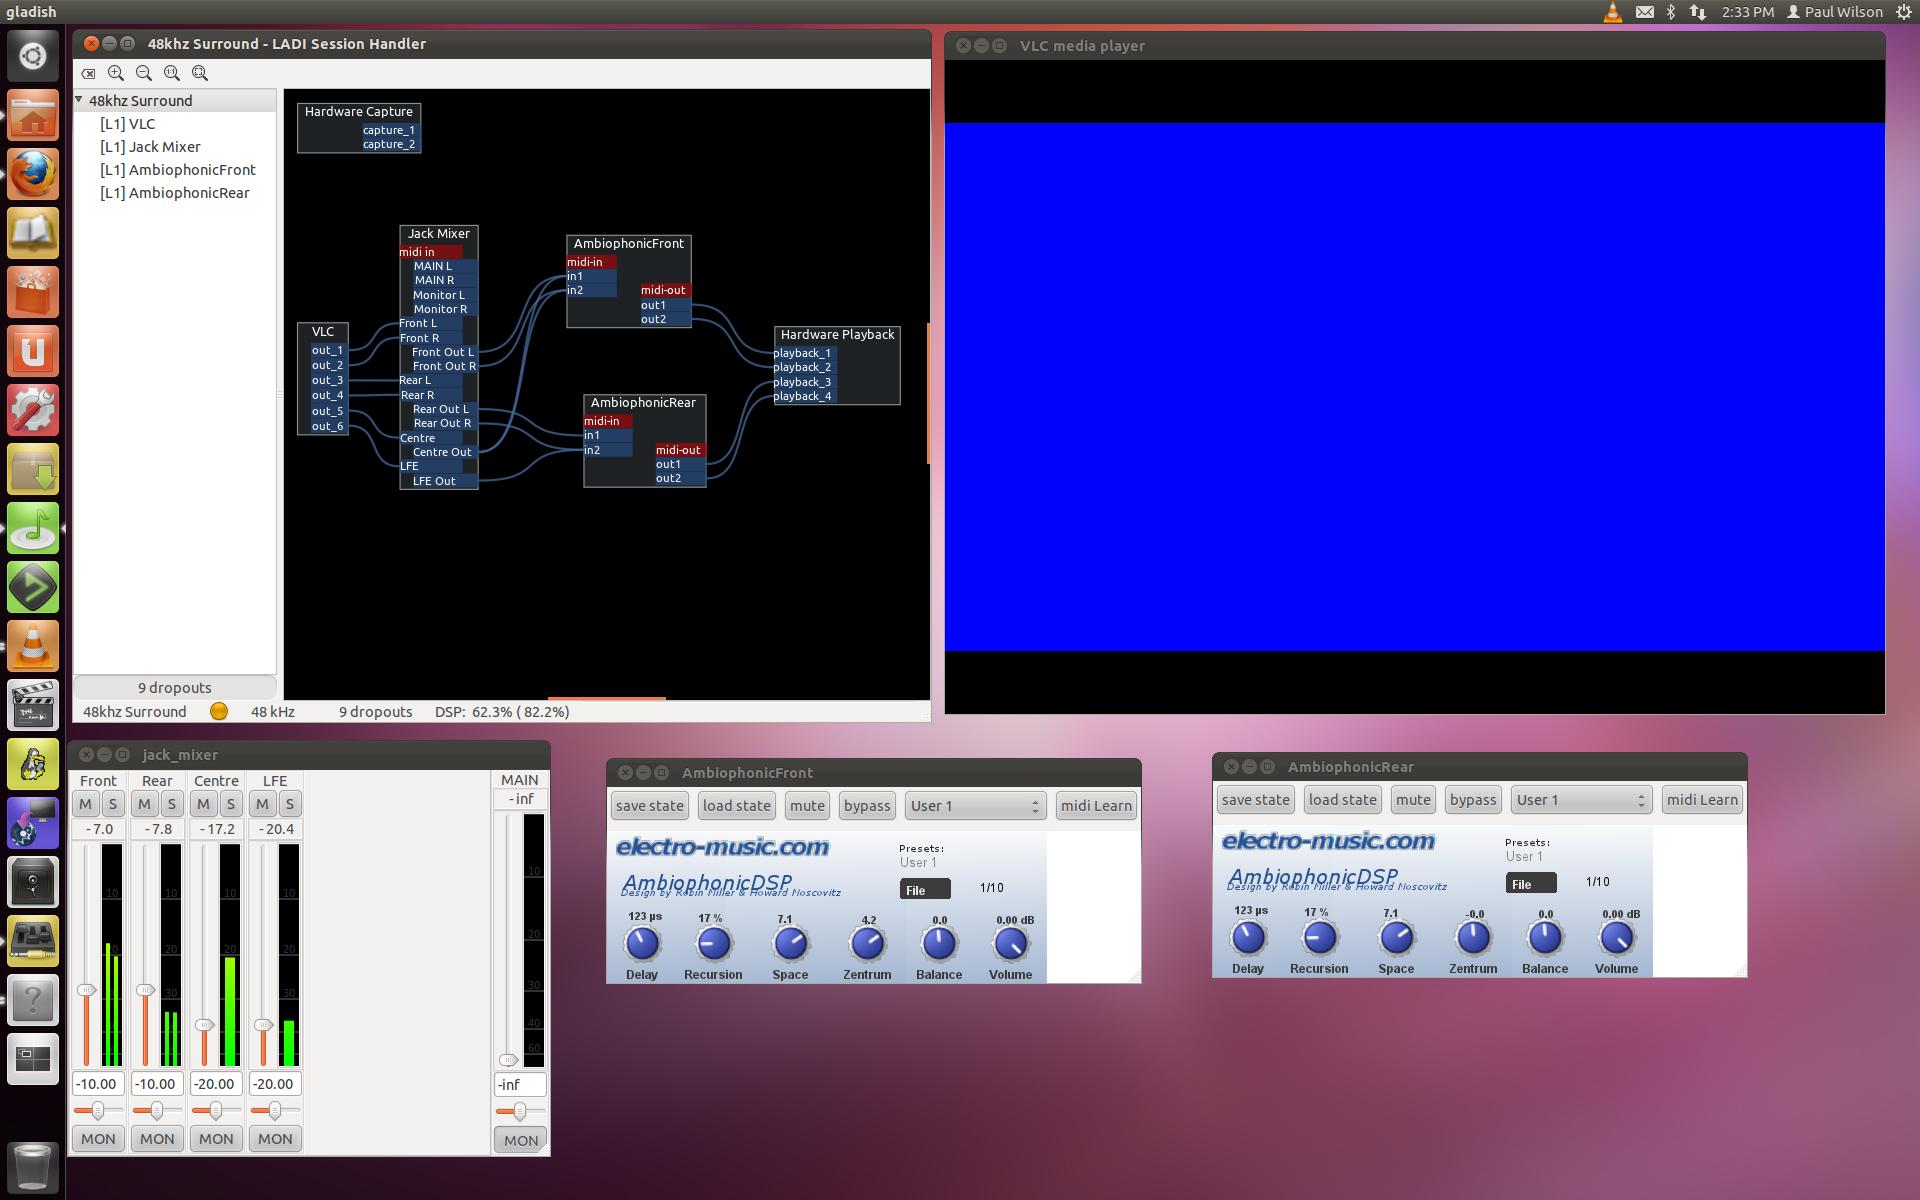Collapse the 48khz Surround tree node
Viewport: 1920px width, 1200px height.
click(x=80, y=100)
